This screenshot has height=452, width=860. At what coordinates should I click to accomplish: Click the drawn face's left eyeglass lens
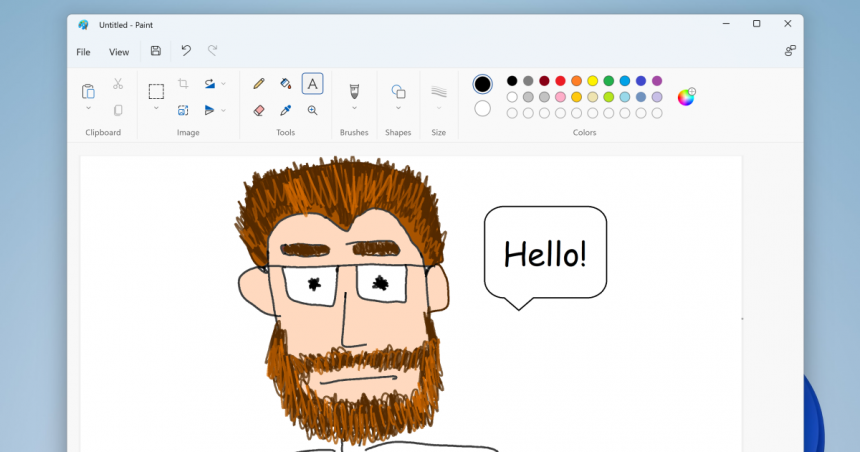pos(310,285)
